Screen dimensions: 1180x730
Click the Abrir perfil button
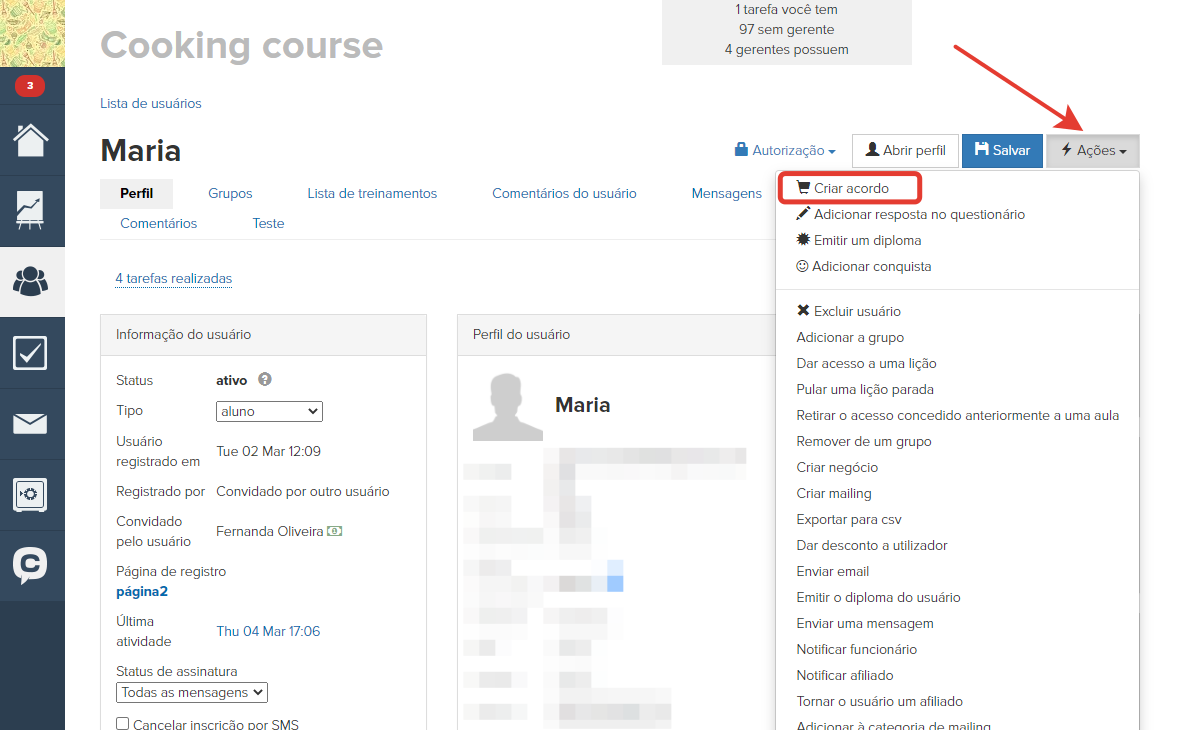click(905, 151)
